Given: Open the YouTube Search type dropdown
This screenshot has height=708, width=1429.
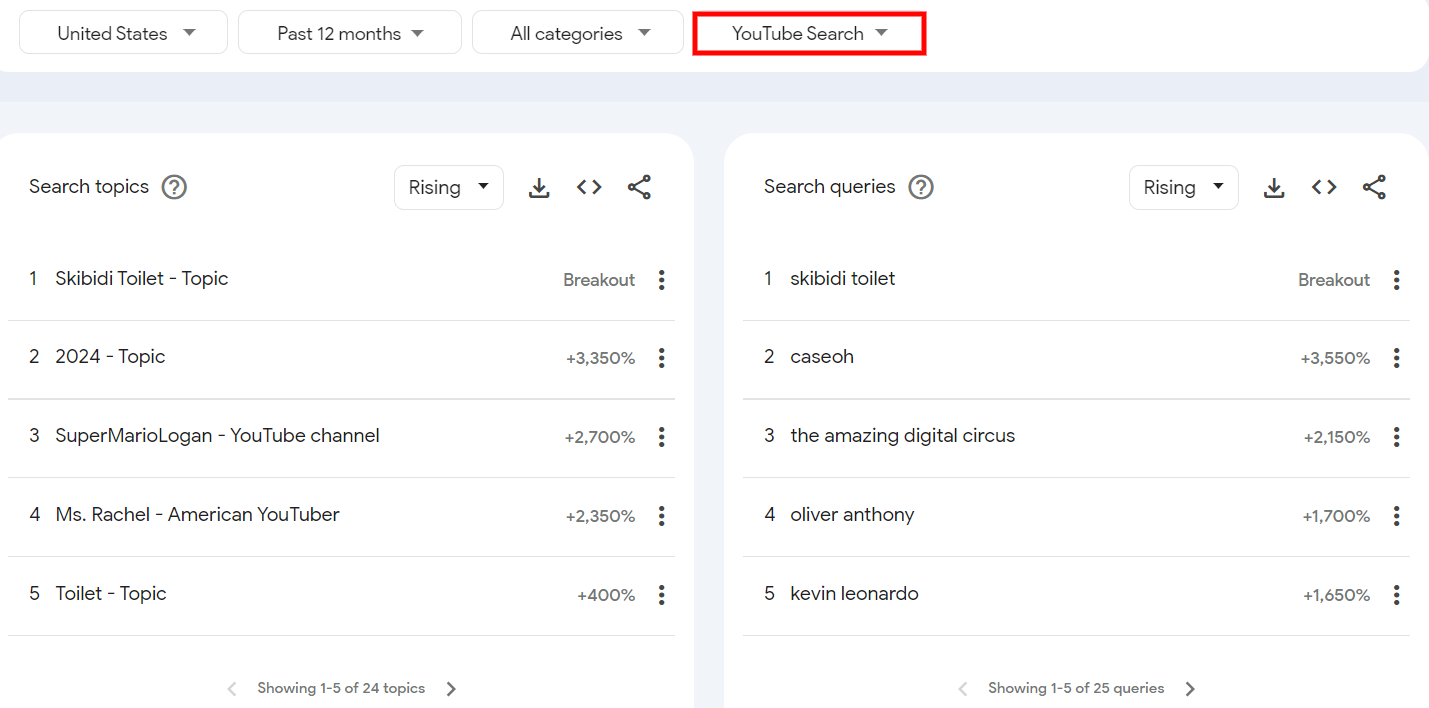Looking at the screenshot, I should (808, 32).
